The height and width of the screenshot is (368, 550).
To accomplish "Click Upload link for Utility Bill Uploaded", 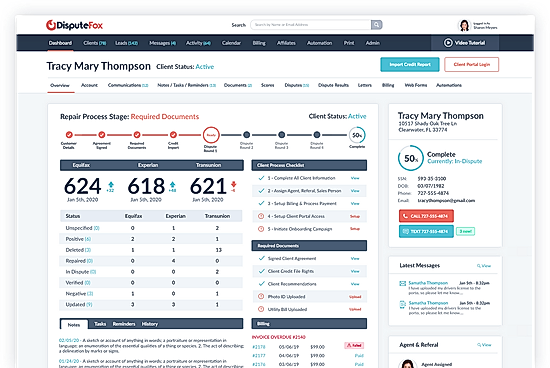I will tap(355, 309).
